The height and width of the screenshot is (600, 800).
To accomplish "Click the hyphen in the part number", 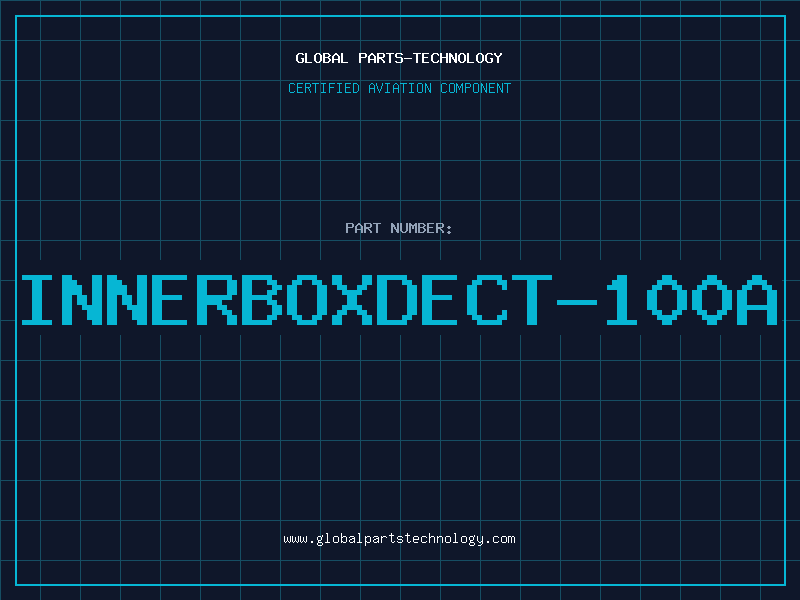I will [x=579, y=299].
